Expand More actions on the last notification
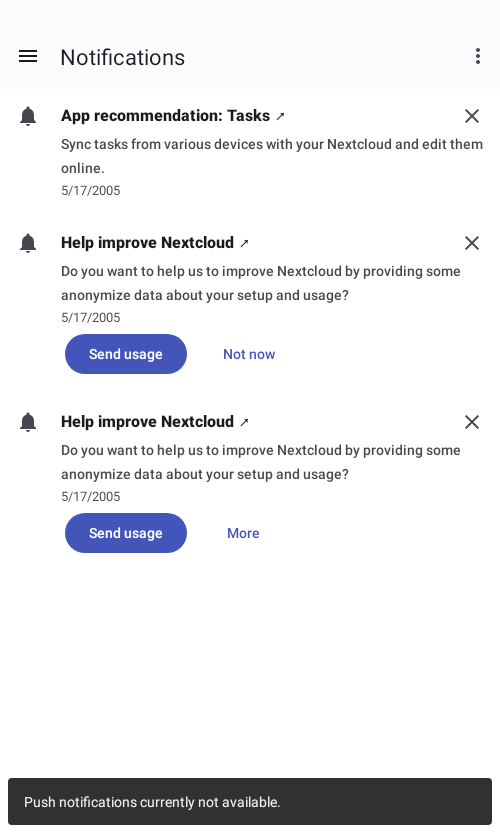Image resolution: width=500 pixels, height=833 pixels. 243,533
